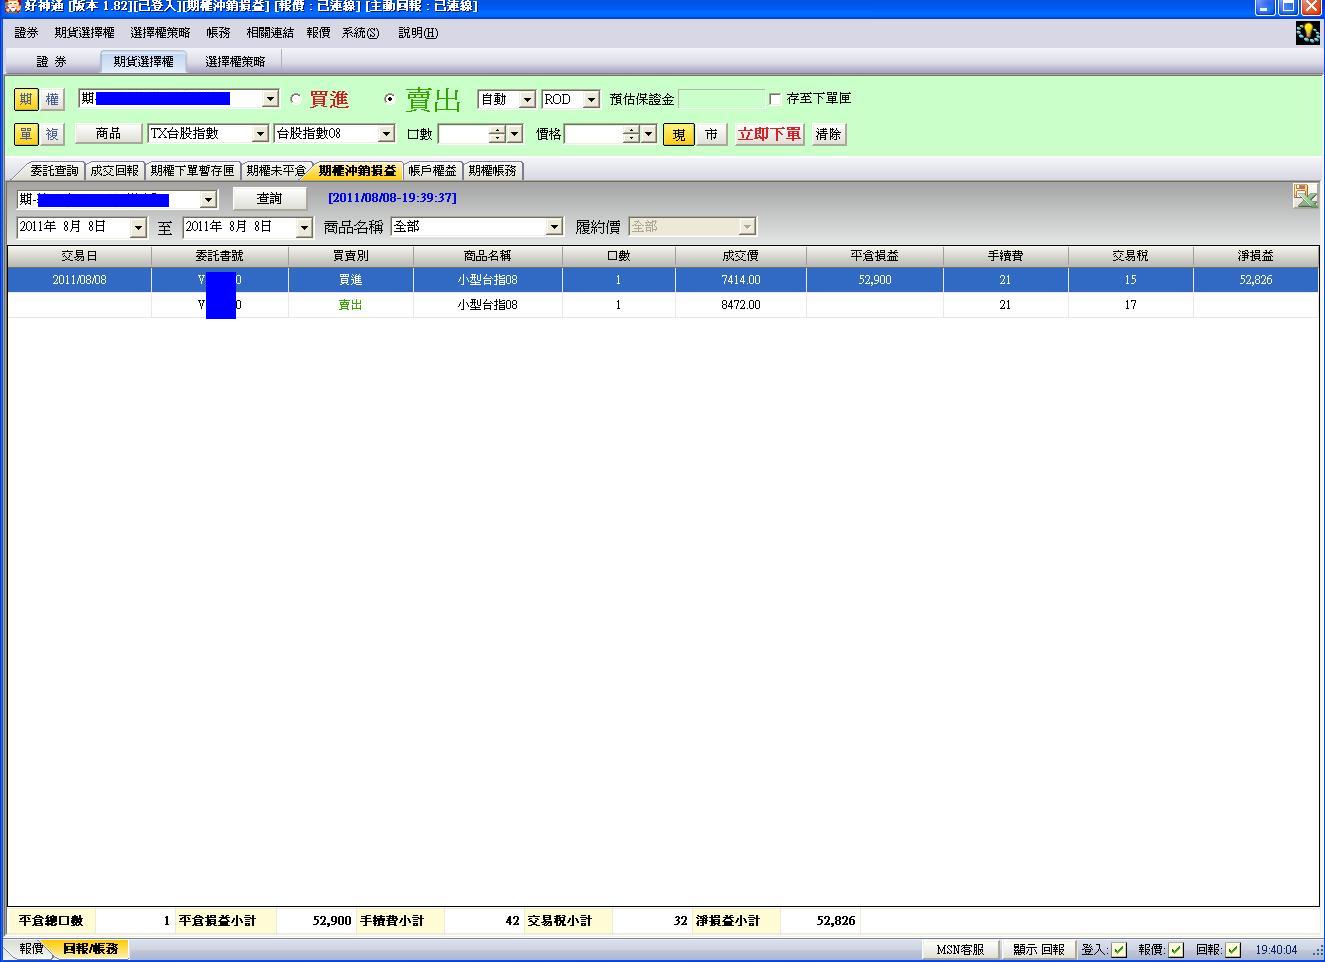Viewport: 1325px width, 962px height.
Task: Switch to the 期權帳務 tab
Action: click(x=493, y=171)
